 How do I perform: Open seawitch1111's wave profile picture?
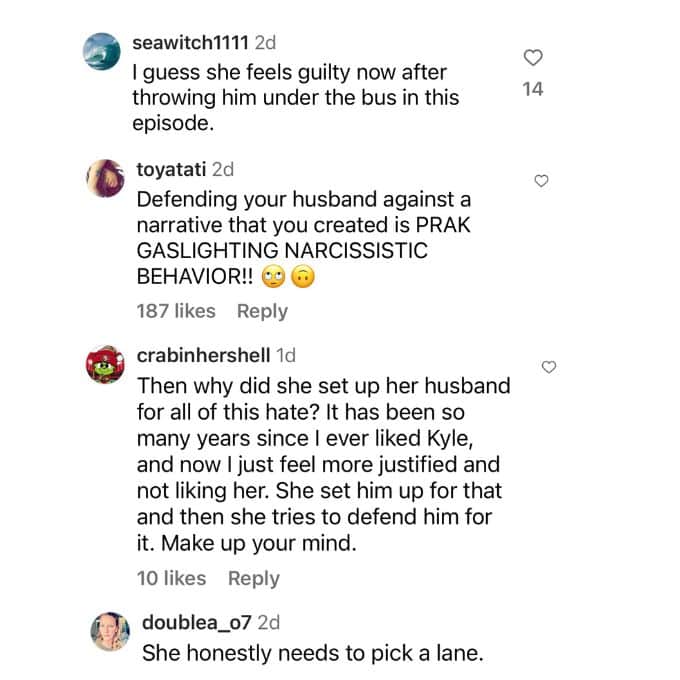100,52
